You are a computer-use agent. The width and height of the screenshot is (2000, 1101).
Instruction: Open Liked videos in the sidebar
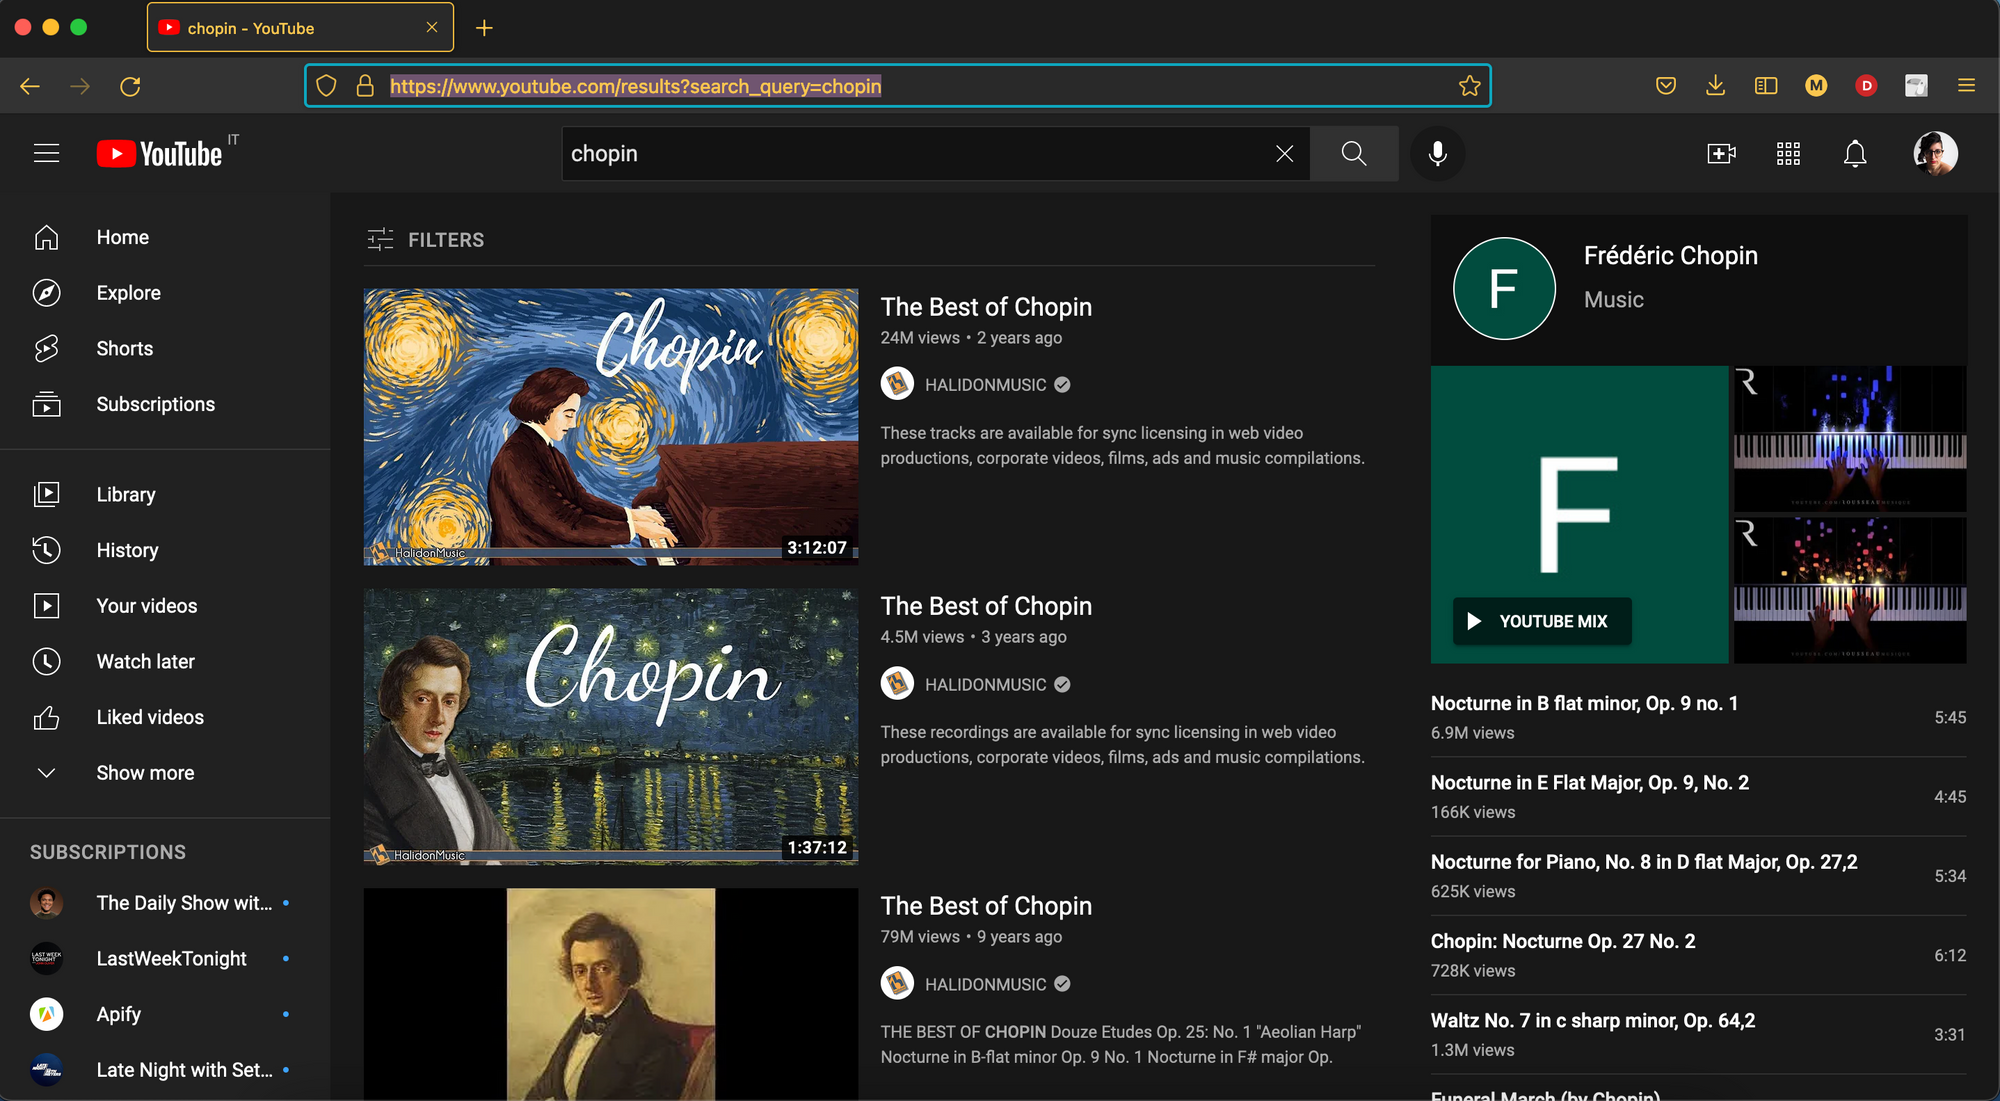click(165, 717)
